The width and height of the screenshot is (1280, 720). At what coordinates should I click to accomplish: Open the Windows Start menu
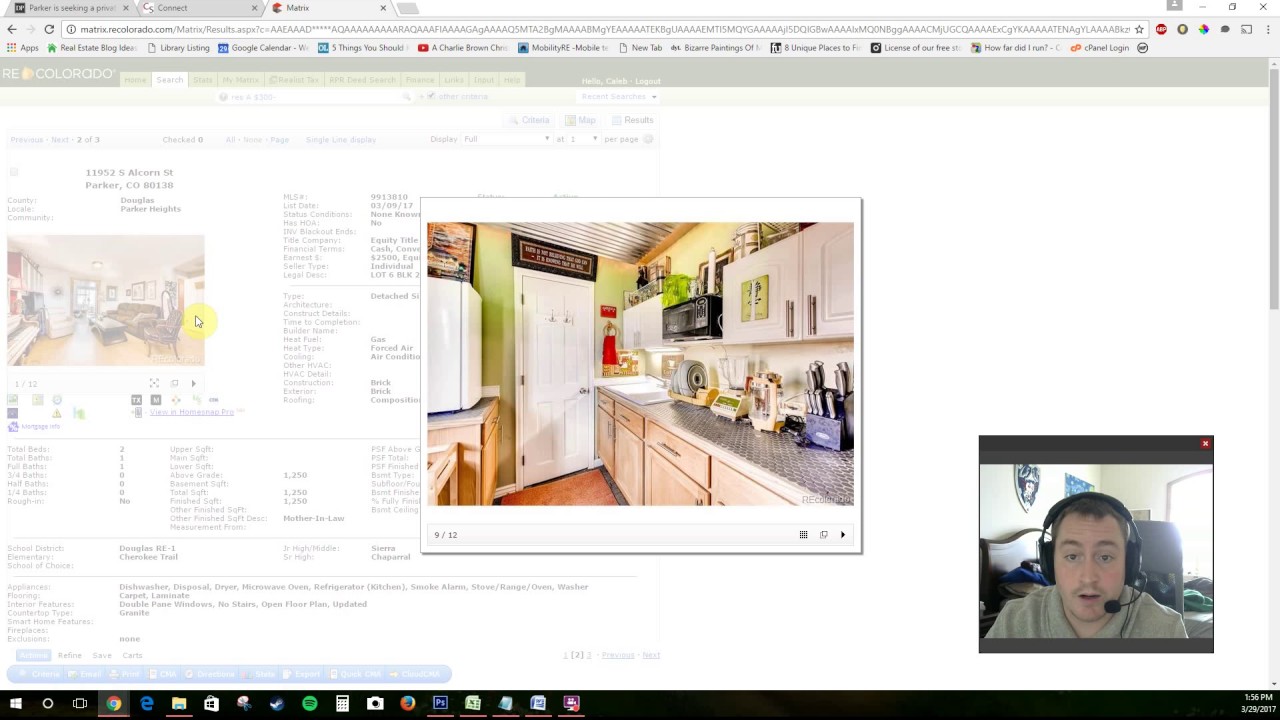point(15,703)
